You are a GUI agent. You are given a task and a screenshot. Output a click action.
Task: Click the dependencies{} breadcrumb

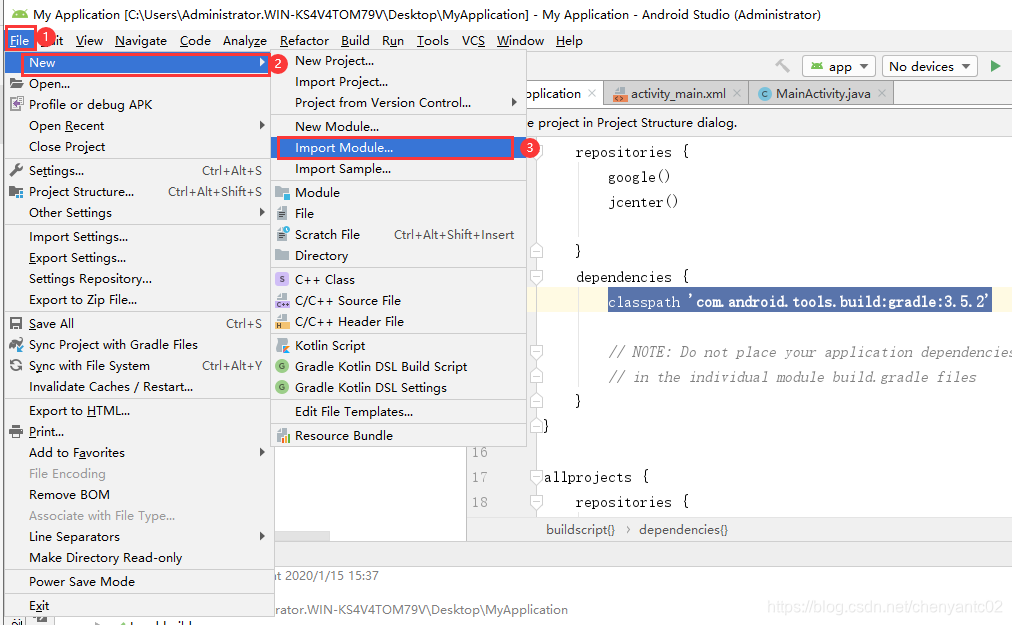tap(683, 529)
